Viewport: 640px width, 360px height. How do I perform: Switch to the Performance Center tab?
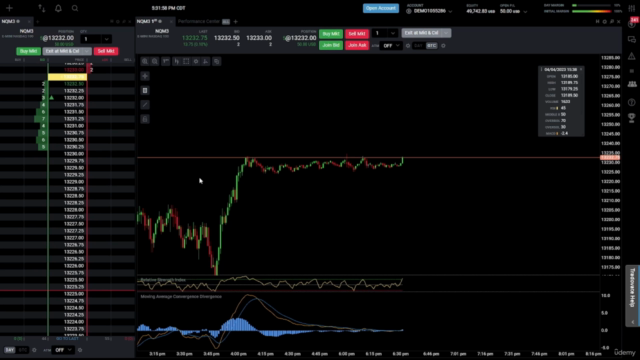point(199,21)
